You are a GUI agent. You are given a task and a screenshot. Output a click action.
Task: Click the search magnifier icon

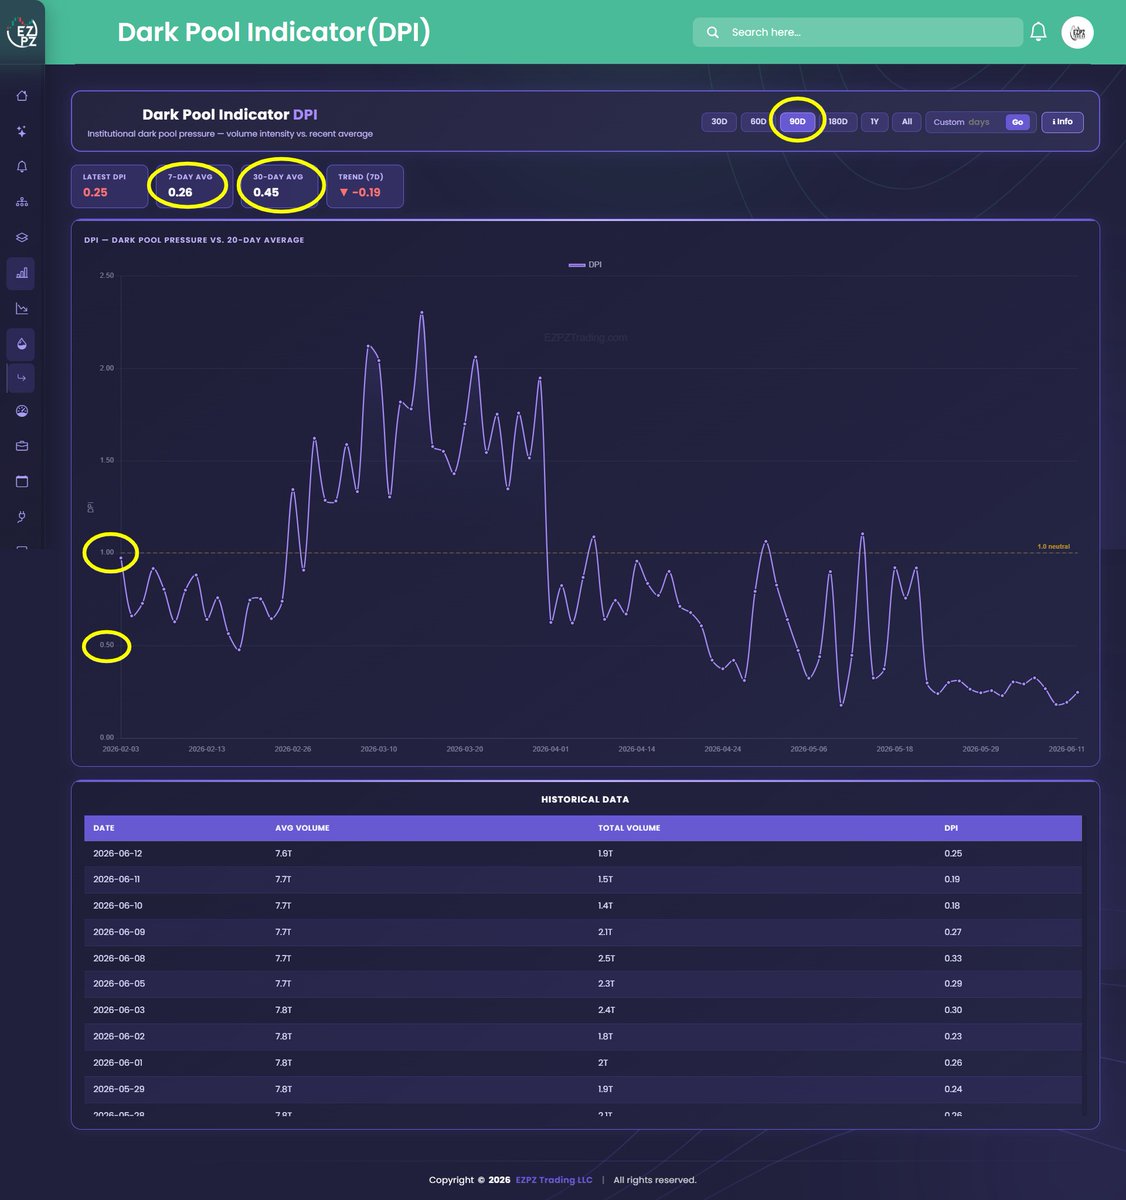point(713,32)
